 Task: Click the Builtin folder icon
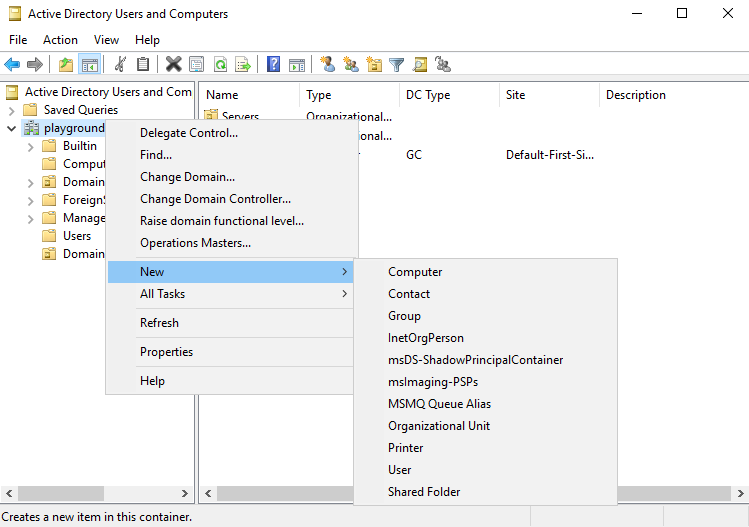click(49, 146)
